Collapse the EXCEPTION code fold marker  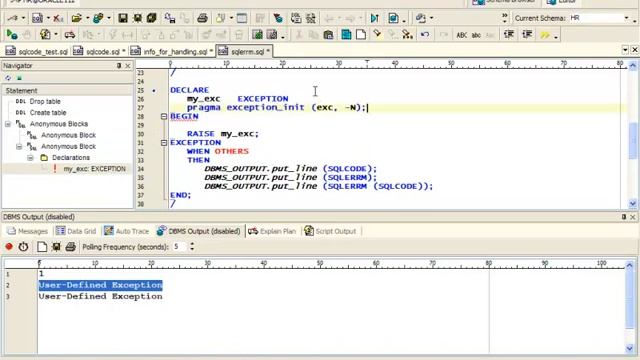(x=164, y=143)
